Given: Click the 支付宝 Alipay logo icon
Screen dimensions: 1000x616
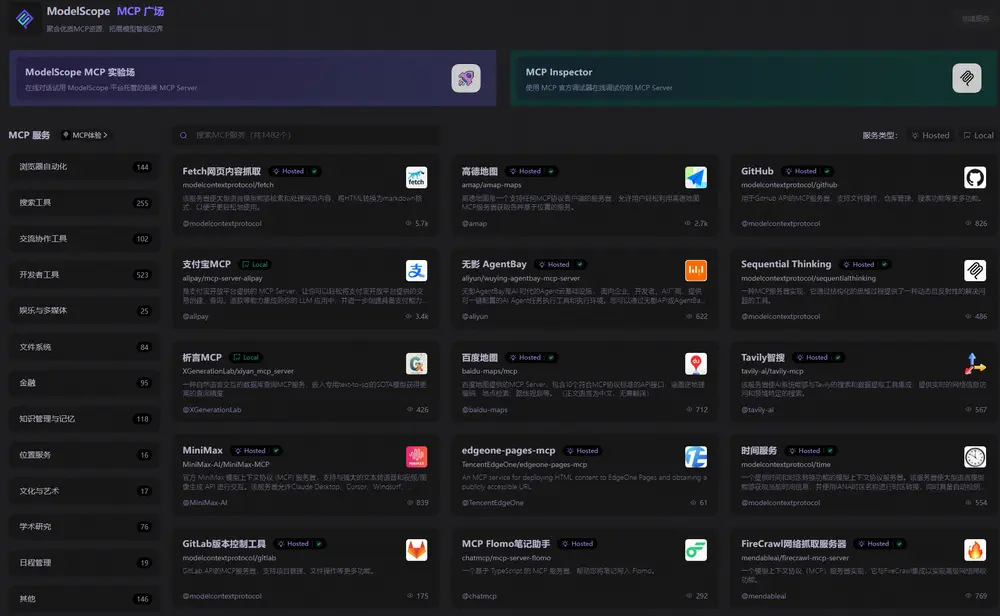Looking at the screenshot, I should pyautogui.click(x=416, y=270).
